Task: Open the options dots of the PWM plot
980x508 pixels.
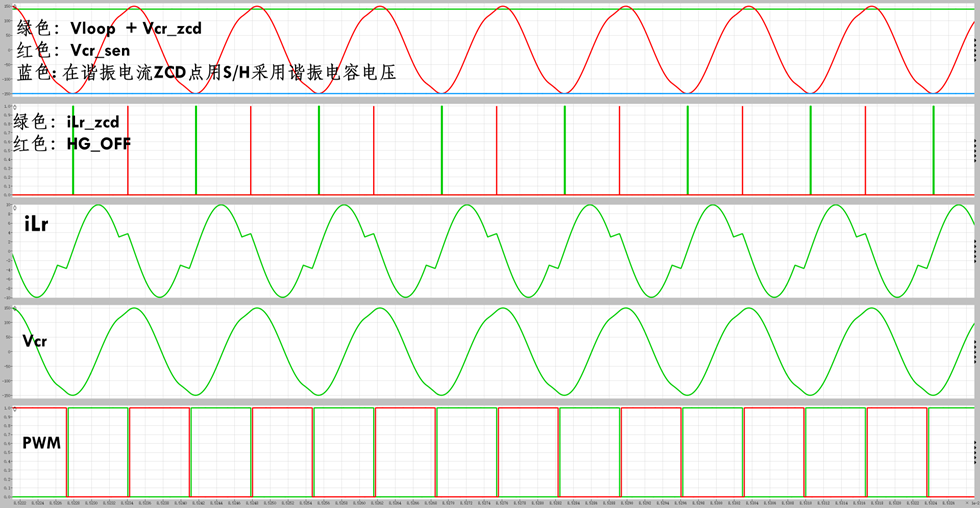Action: tap(976, 452)
